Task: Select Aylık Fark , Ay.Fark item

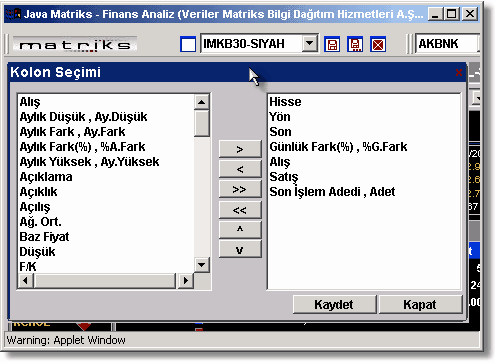Action: tap(72, 132)
